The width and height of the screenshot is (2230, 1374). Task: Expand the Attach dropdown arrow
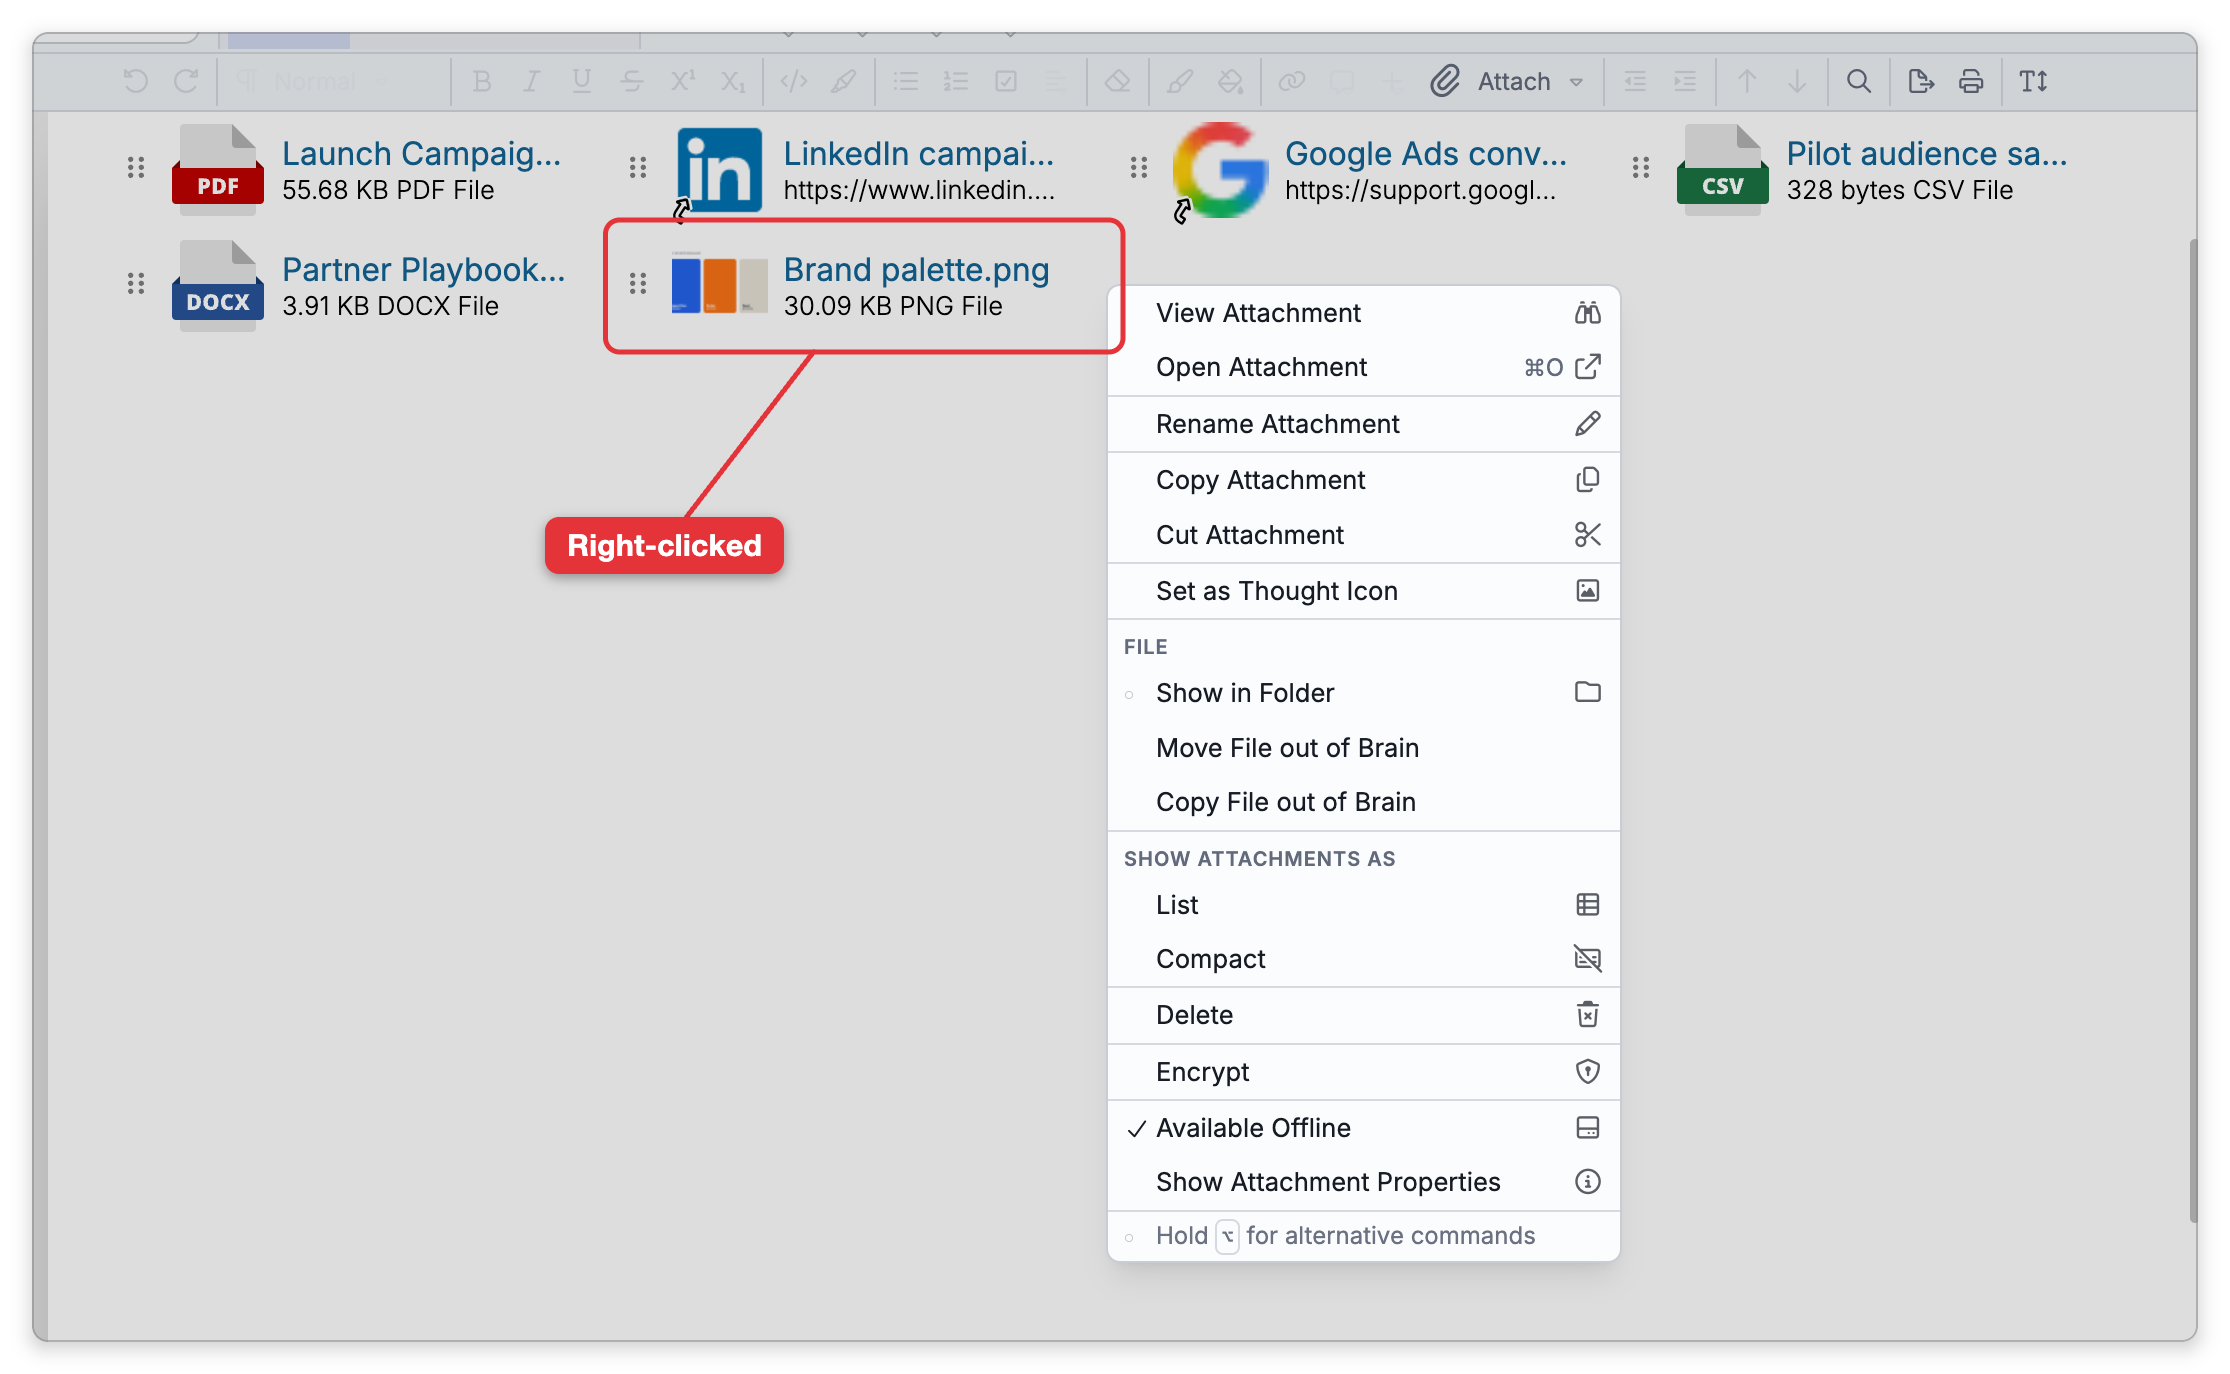tap(1577, 82)
